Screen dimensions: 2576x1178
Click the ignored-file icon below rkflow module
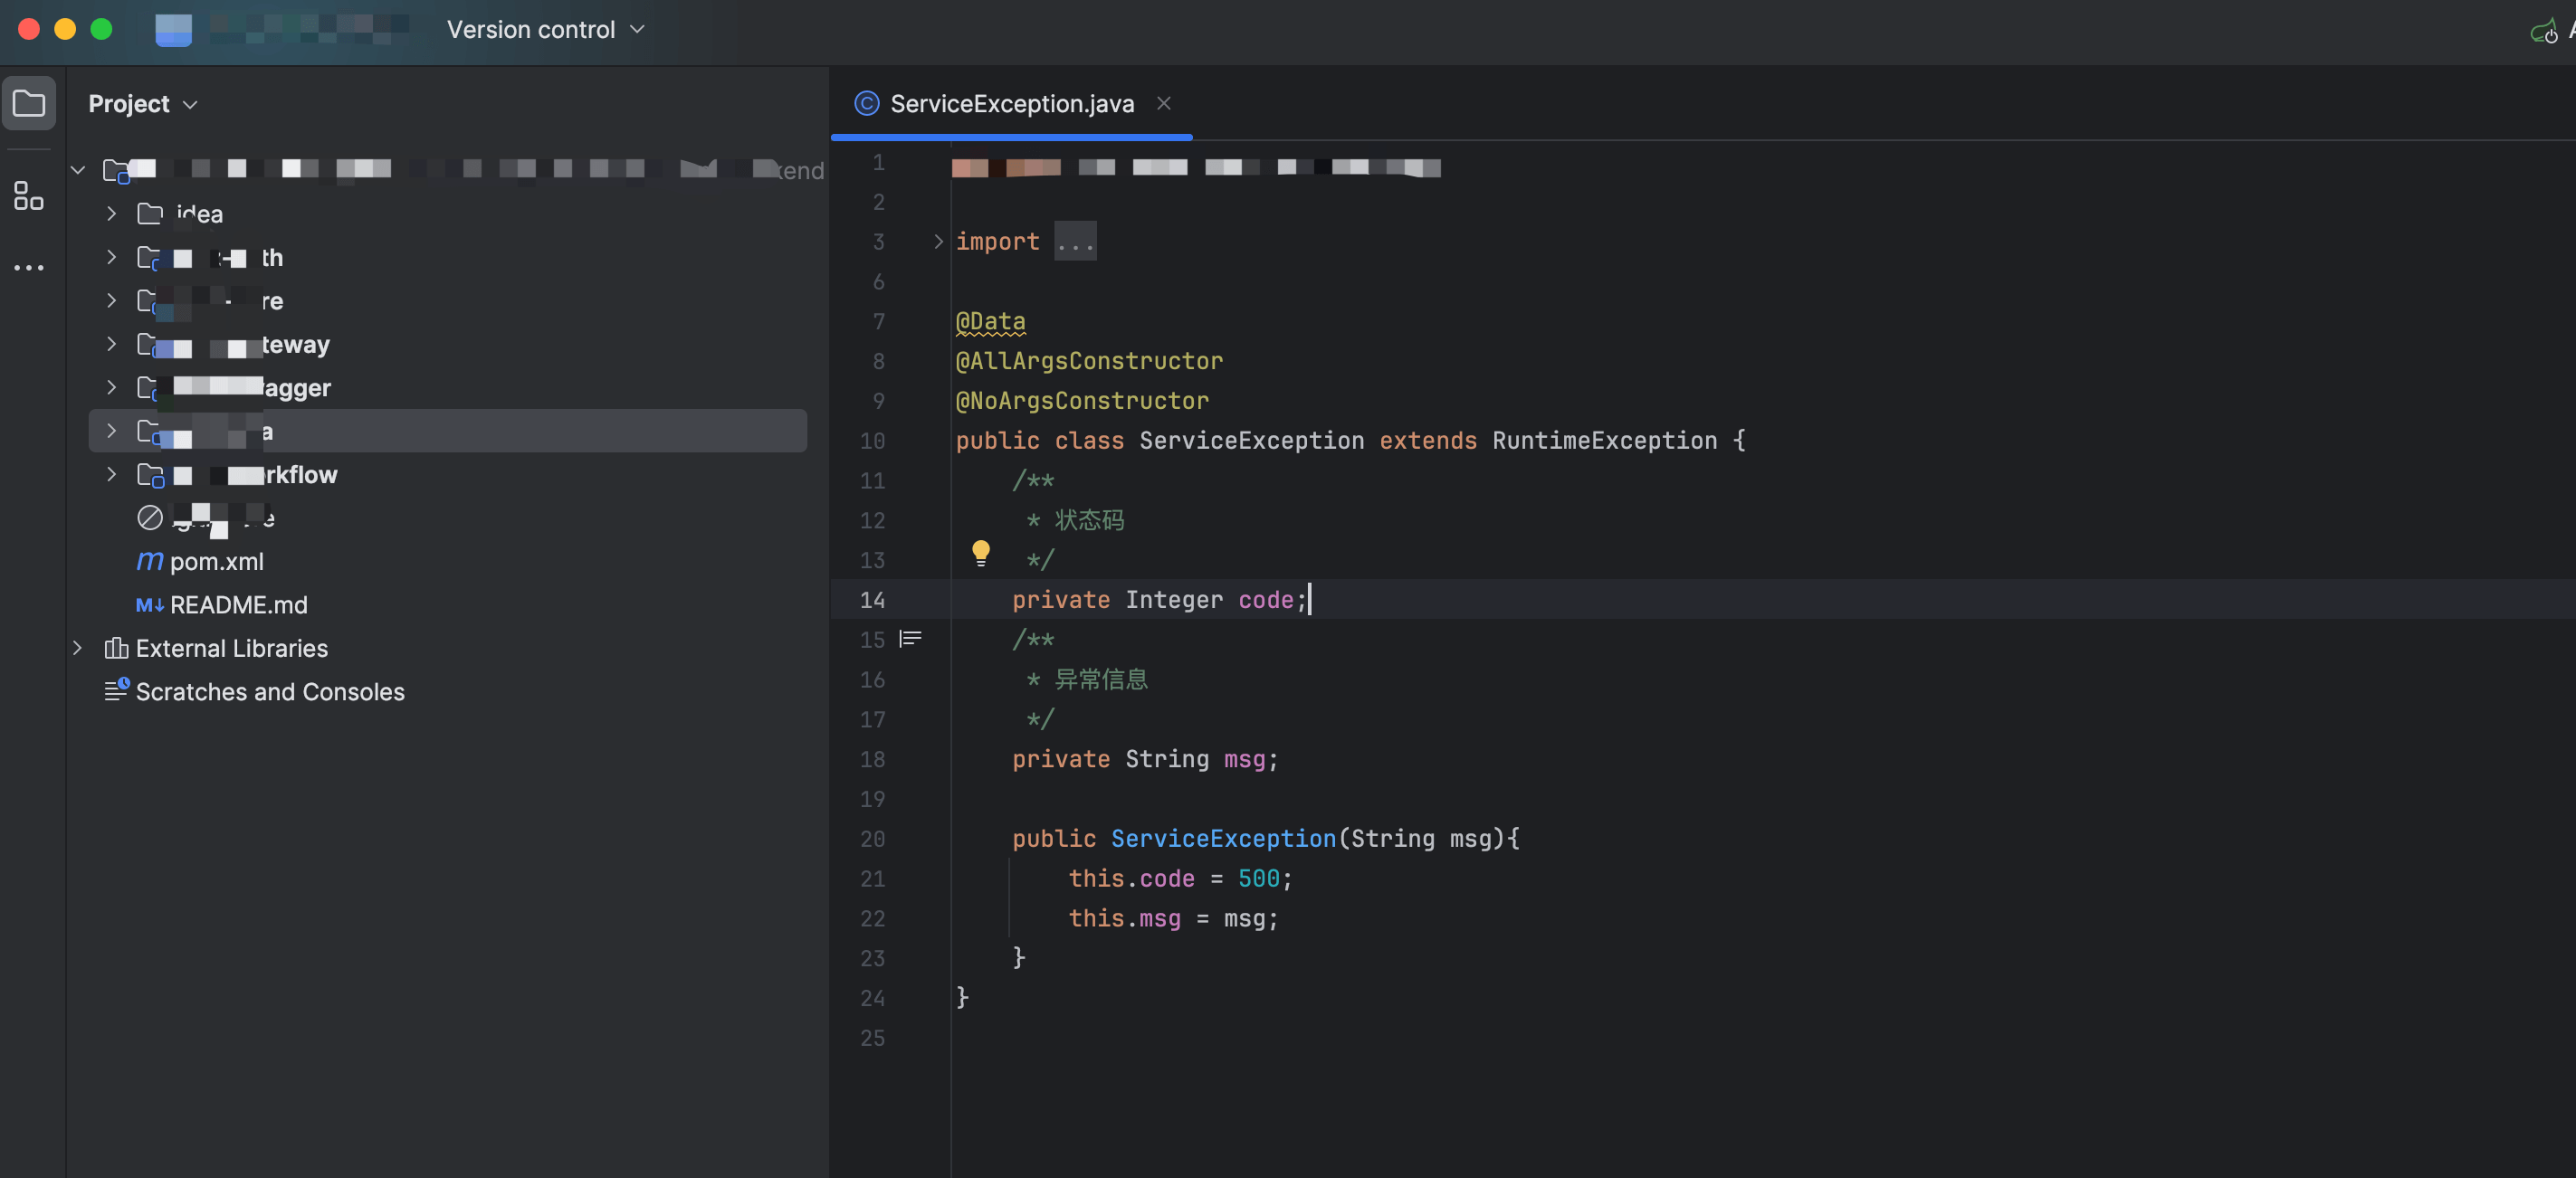[150, 518]
